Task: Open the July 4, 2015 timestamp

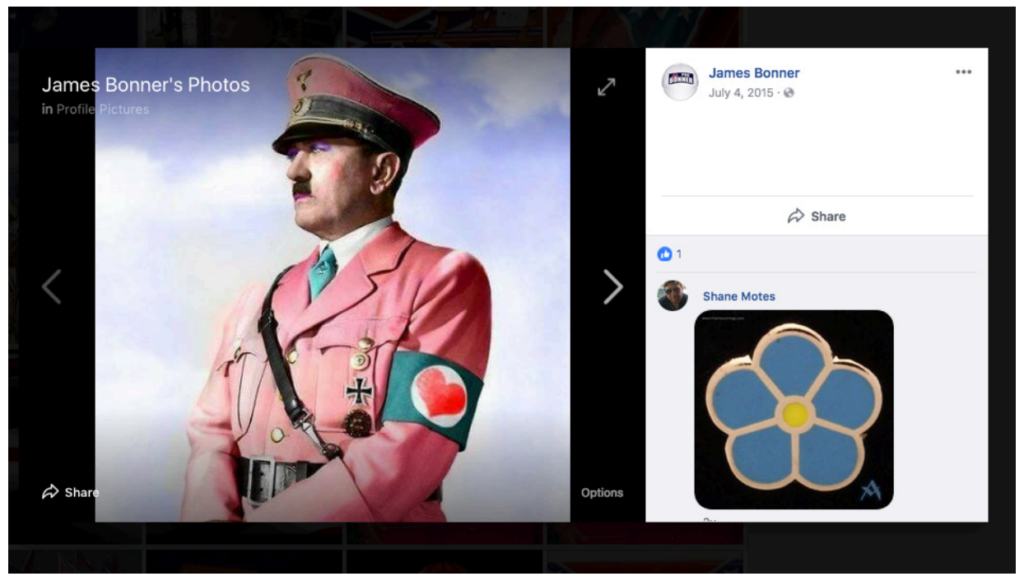Action: [741, 93]
